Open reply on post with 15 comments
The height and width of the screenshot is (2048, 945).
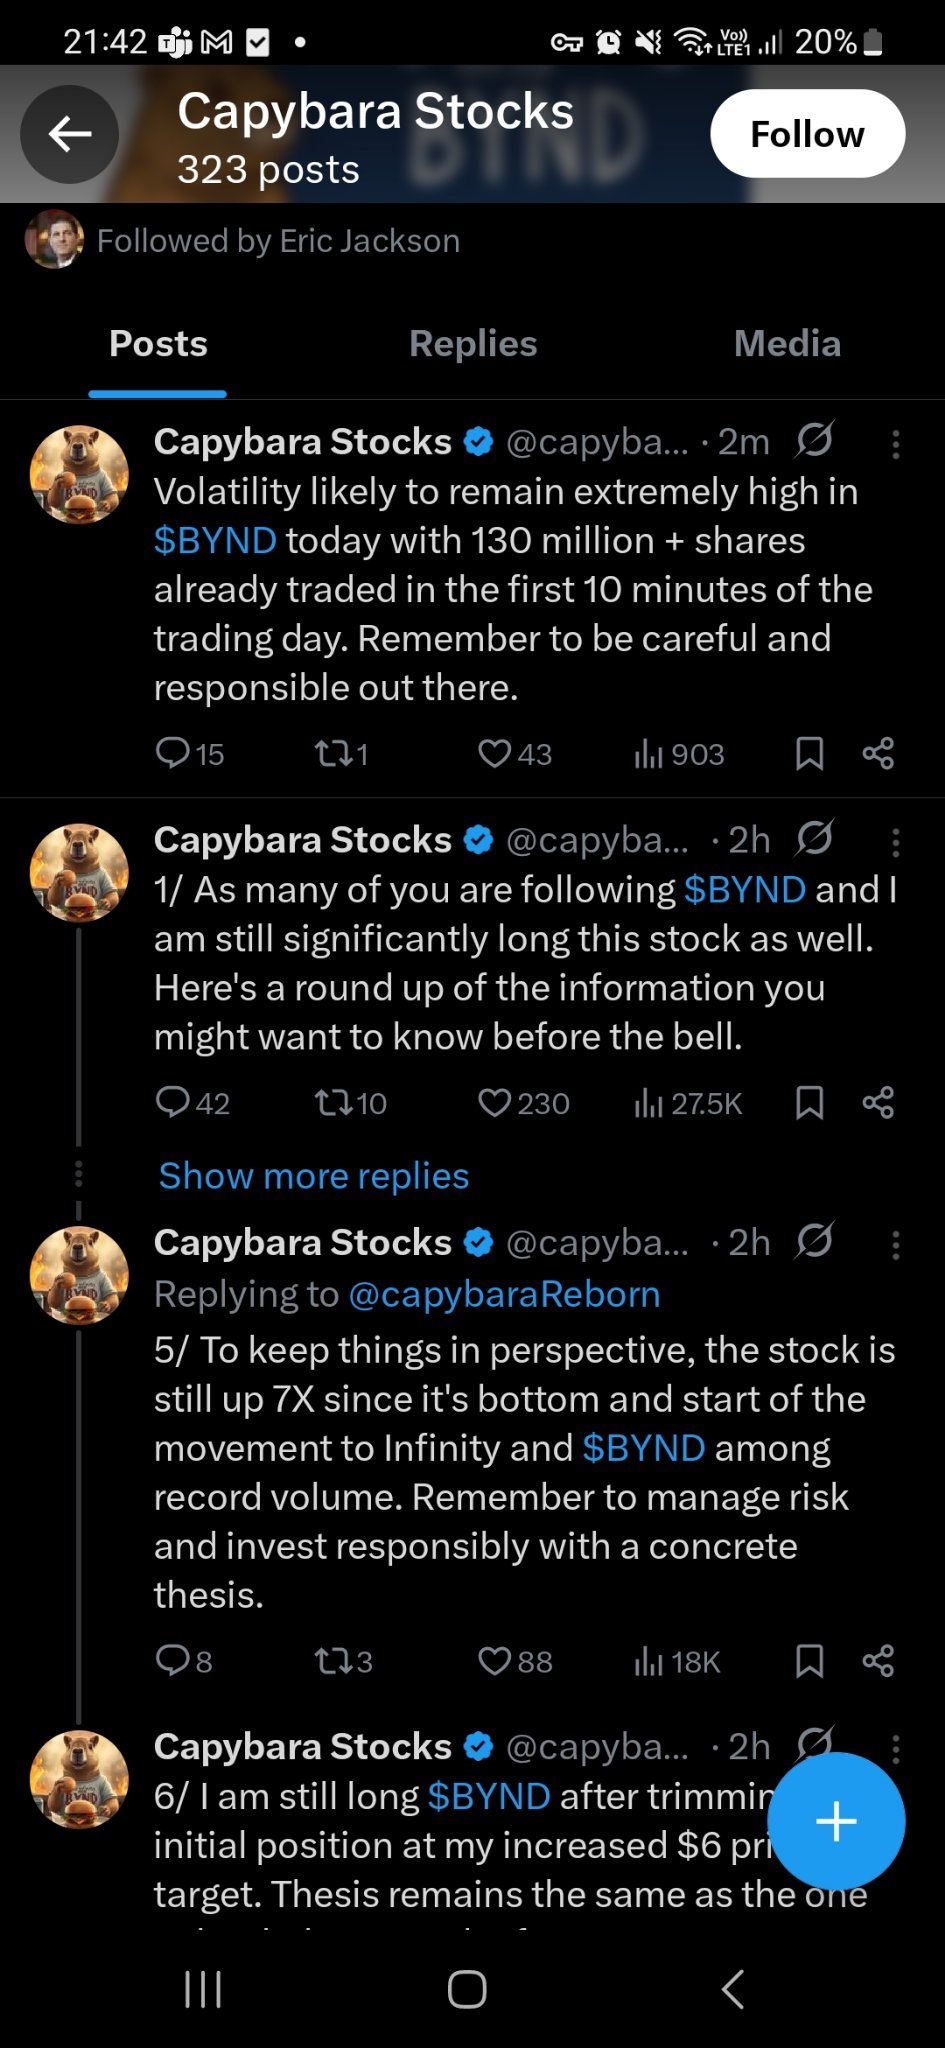pos(190,754)
